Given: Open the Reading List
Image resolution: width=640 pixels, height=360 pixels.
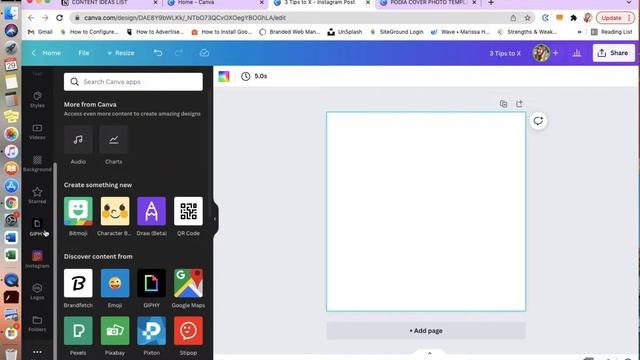Looking at the screenshot, I should point(611,32).
